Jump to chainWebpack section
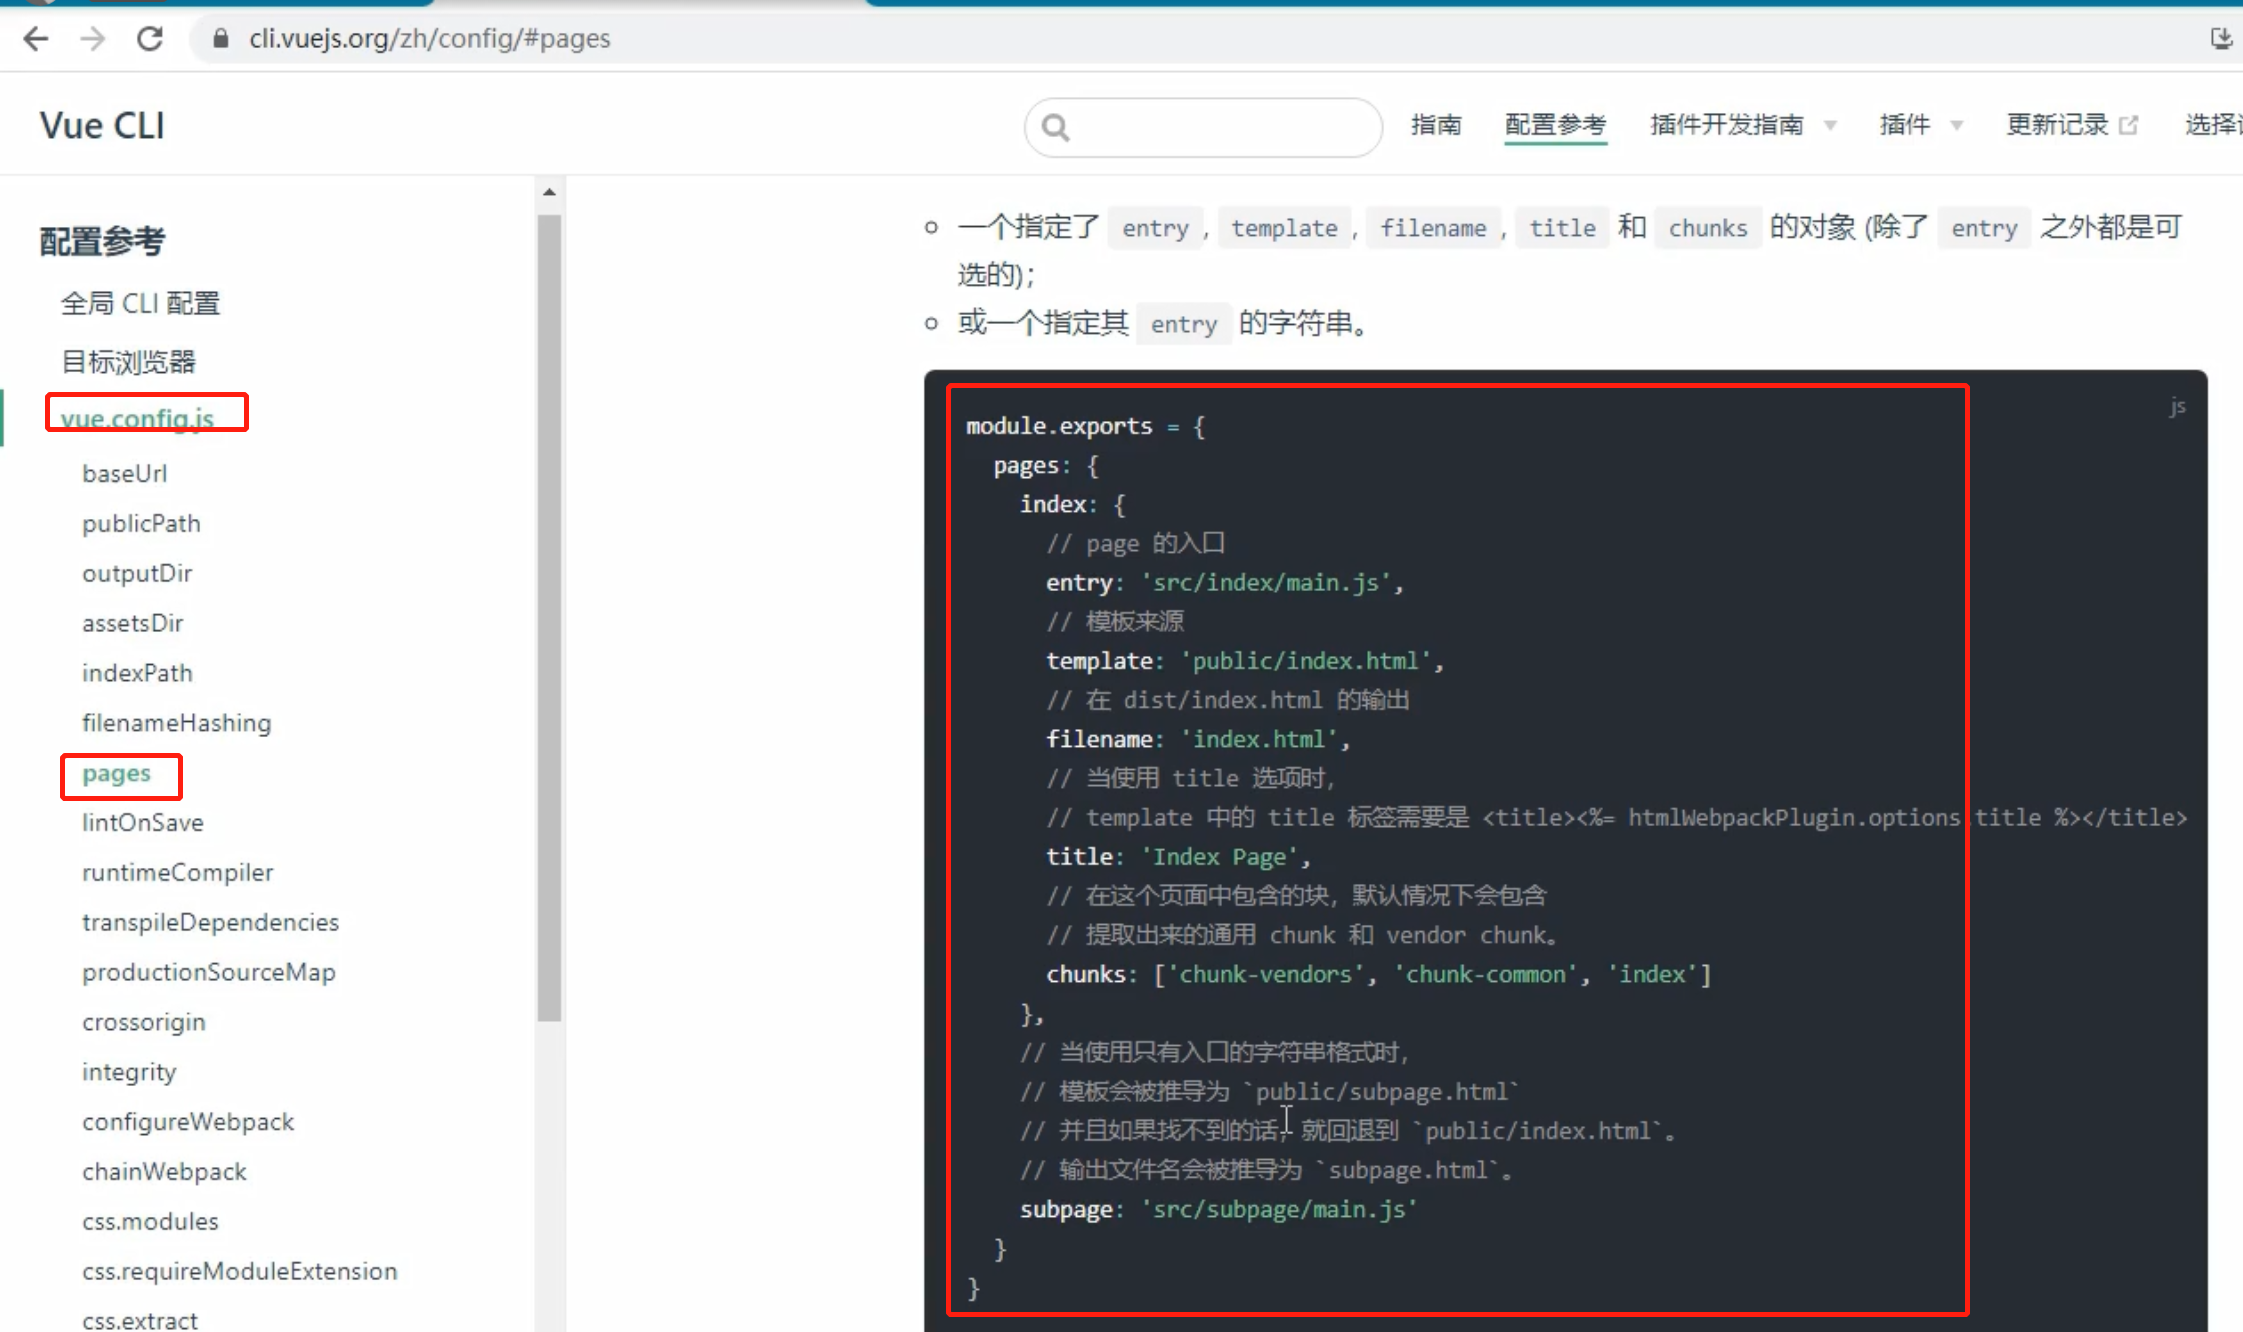Screen dimensions: 2243x1332 pyautogui.click(x=164, y=1172)
